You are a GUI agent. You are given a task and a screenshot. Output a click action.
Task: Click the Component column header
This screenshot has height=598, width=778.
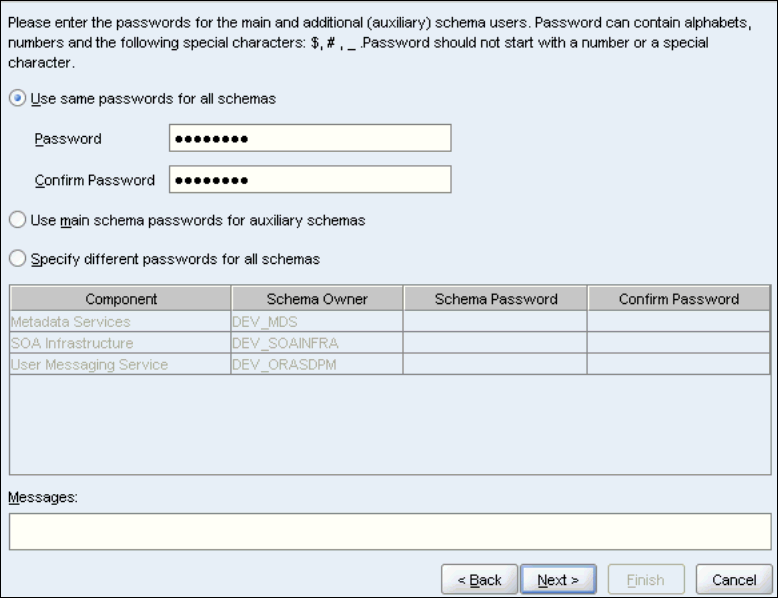(121, 299)
